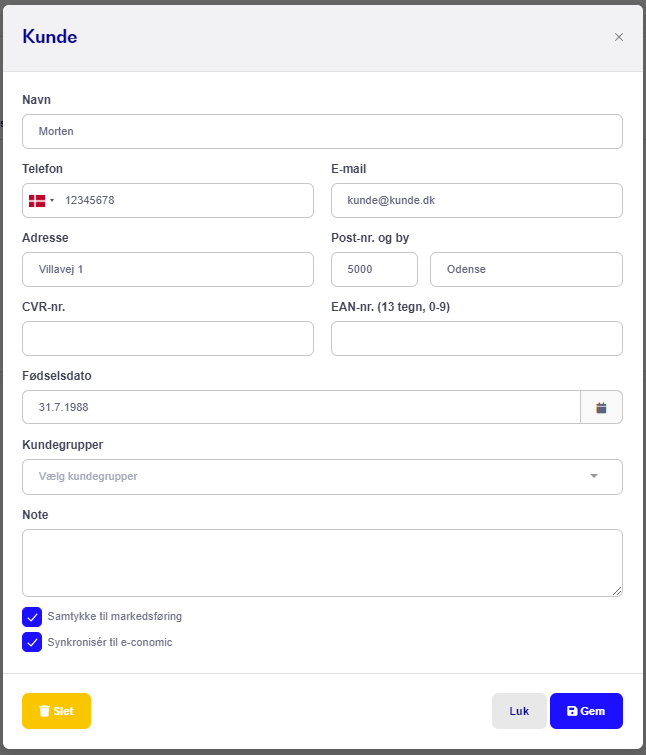Click the trash icon on Slet button
This screenshot has width=646, height=755.
(x=44, y=711)
